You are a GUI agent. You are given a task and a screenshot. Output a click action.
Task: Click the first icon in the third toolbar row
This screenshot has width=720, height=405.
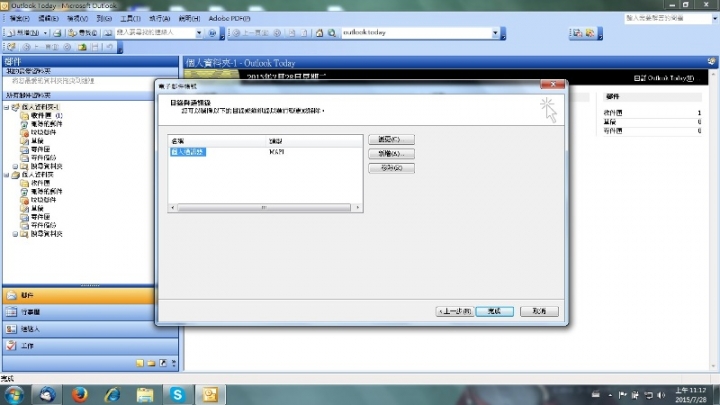coord(12,47)
